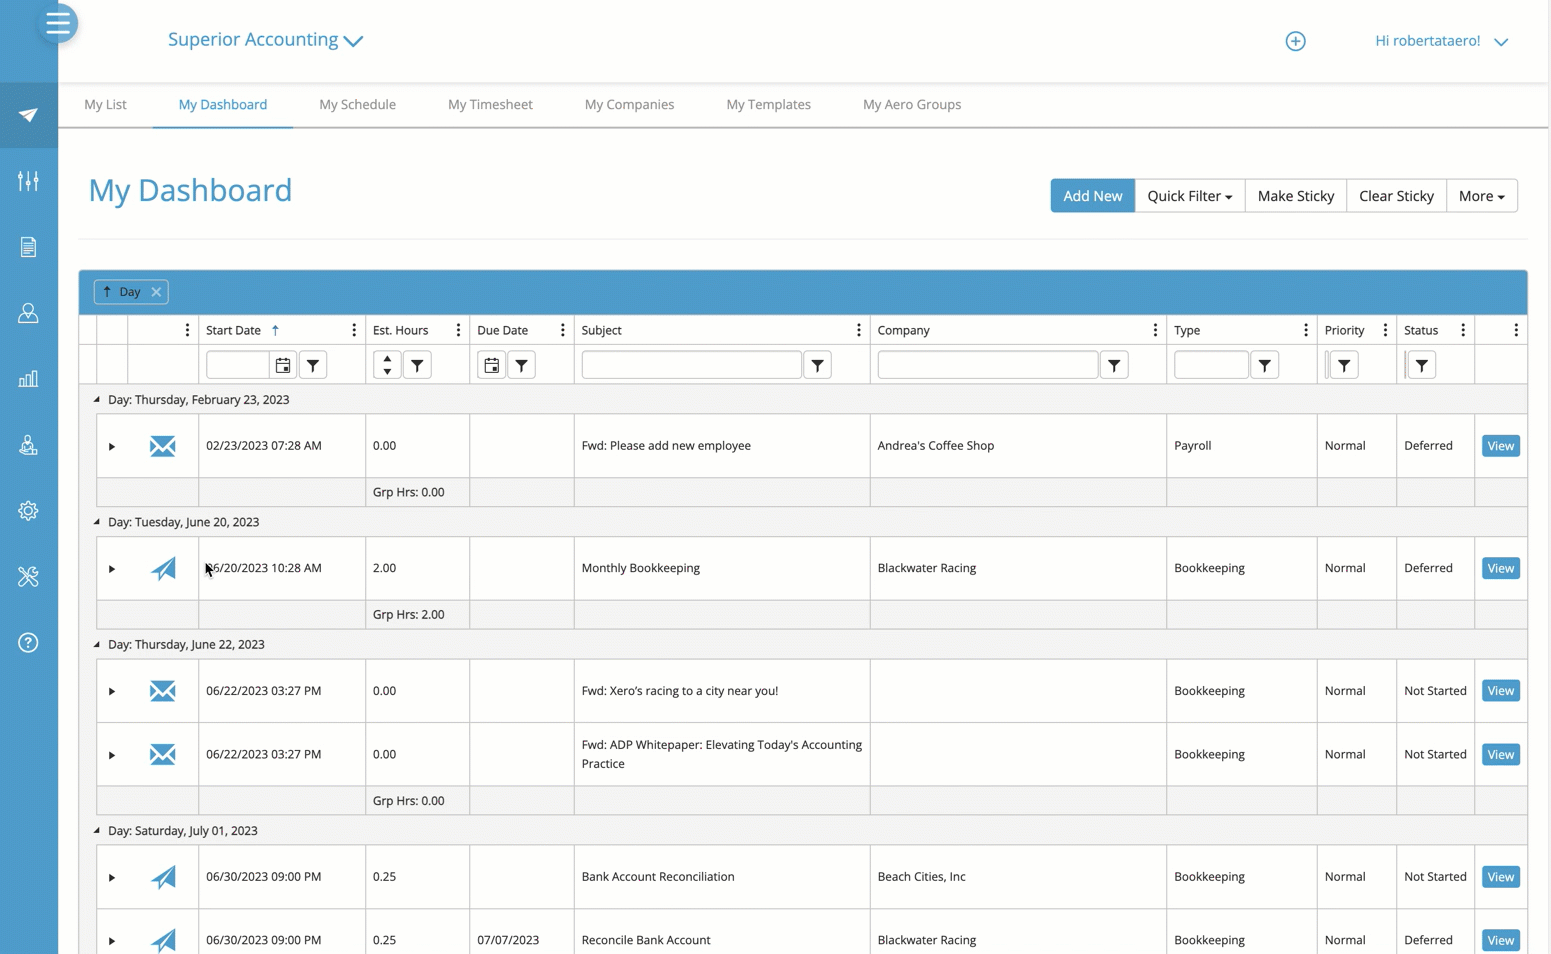
Task: Switch to the My Schedule tab
Action: pos(357,104)
